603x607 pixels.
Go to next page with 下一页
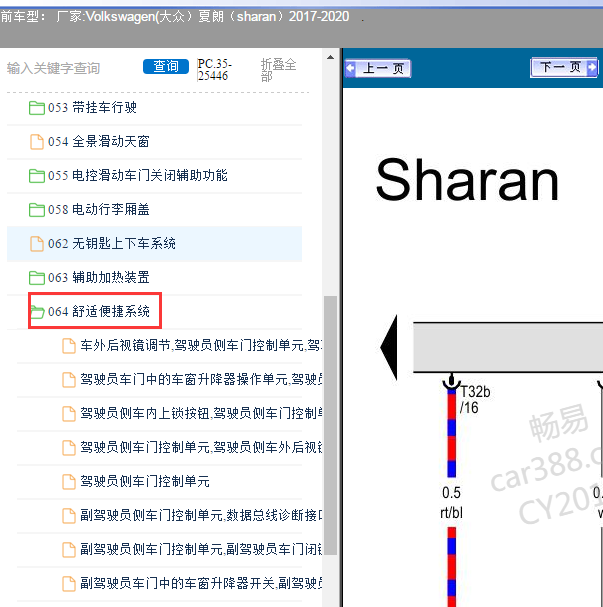click(564, 67)
